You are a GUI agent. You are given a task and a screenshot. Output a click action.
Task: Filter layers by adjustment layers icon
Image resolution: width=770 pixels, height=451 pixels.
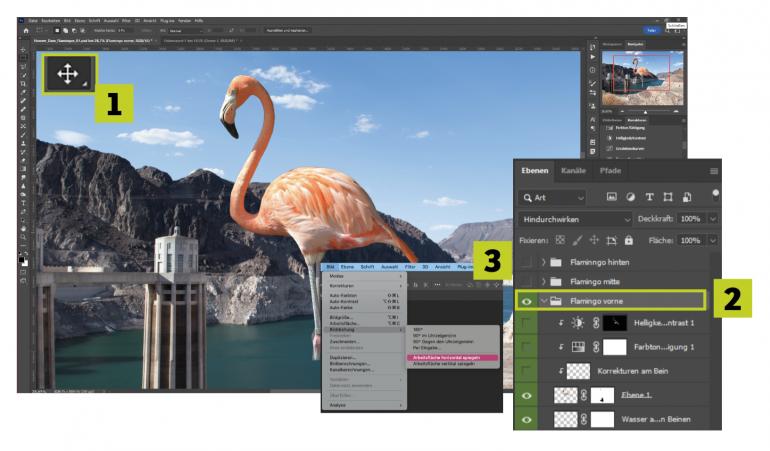point(631,197)
